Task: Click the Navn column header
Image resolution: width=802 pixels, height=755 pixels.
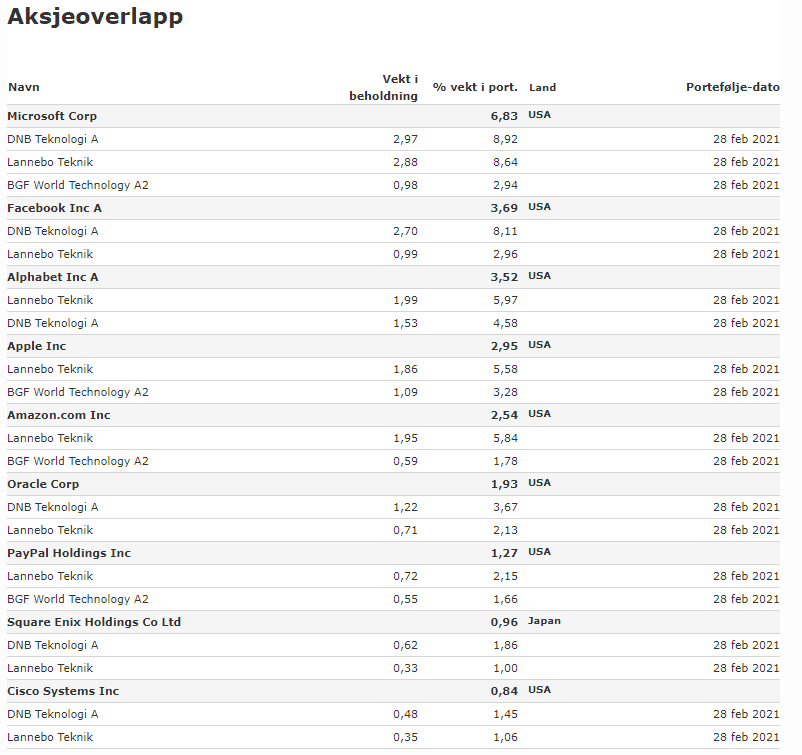Action: pyautogui.click(x=24, y=87)
